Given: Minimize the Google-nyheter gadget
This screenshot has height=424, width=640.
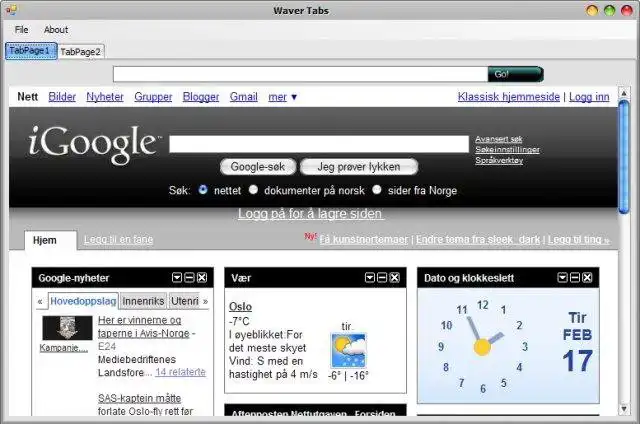Looking at the screenshot, I should click(189, 278).
